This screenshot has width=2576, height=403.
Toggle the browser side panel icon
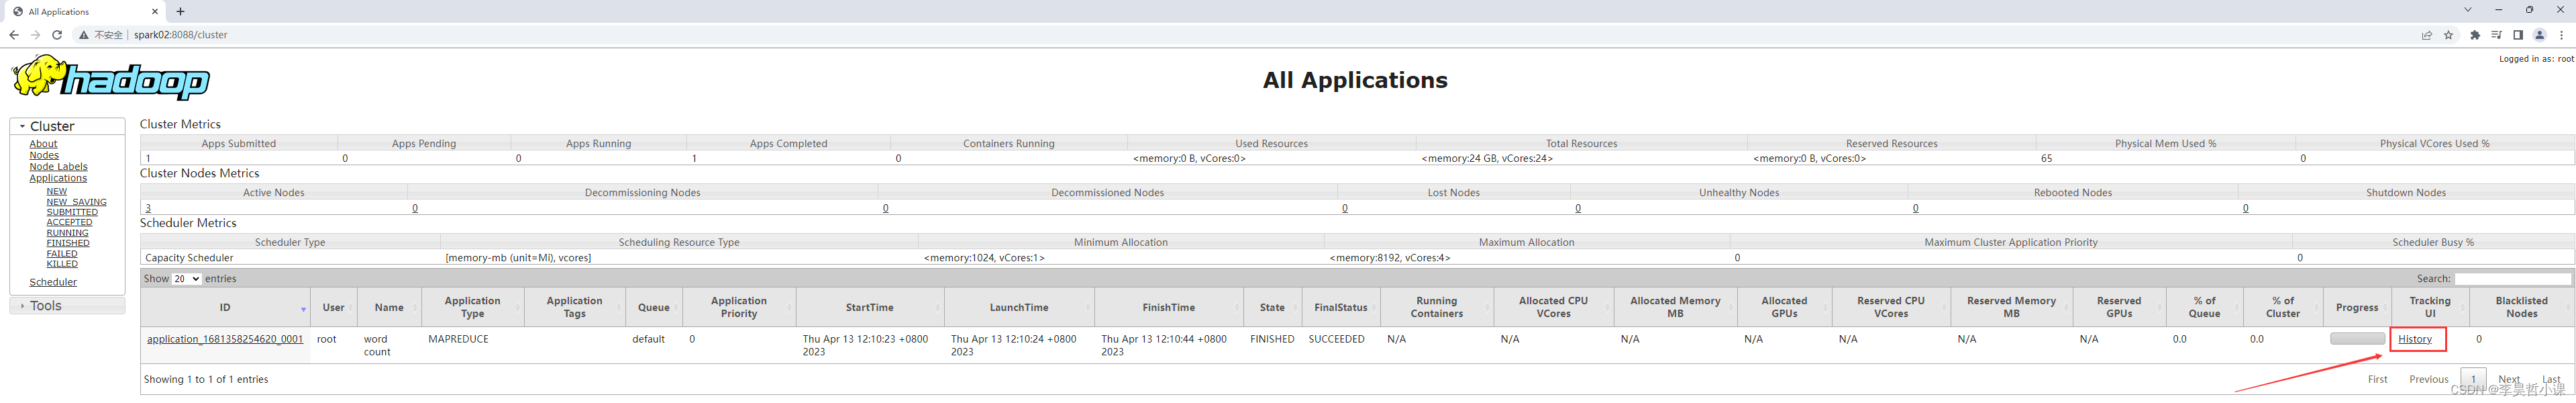[x=2518, y=35]
